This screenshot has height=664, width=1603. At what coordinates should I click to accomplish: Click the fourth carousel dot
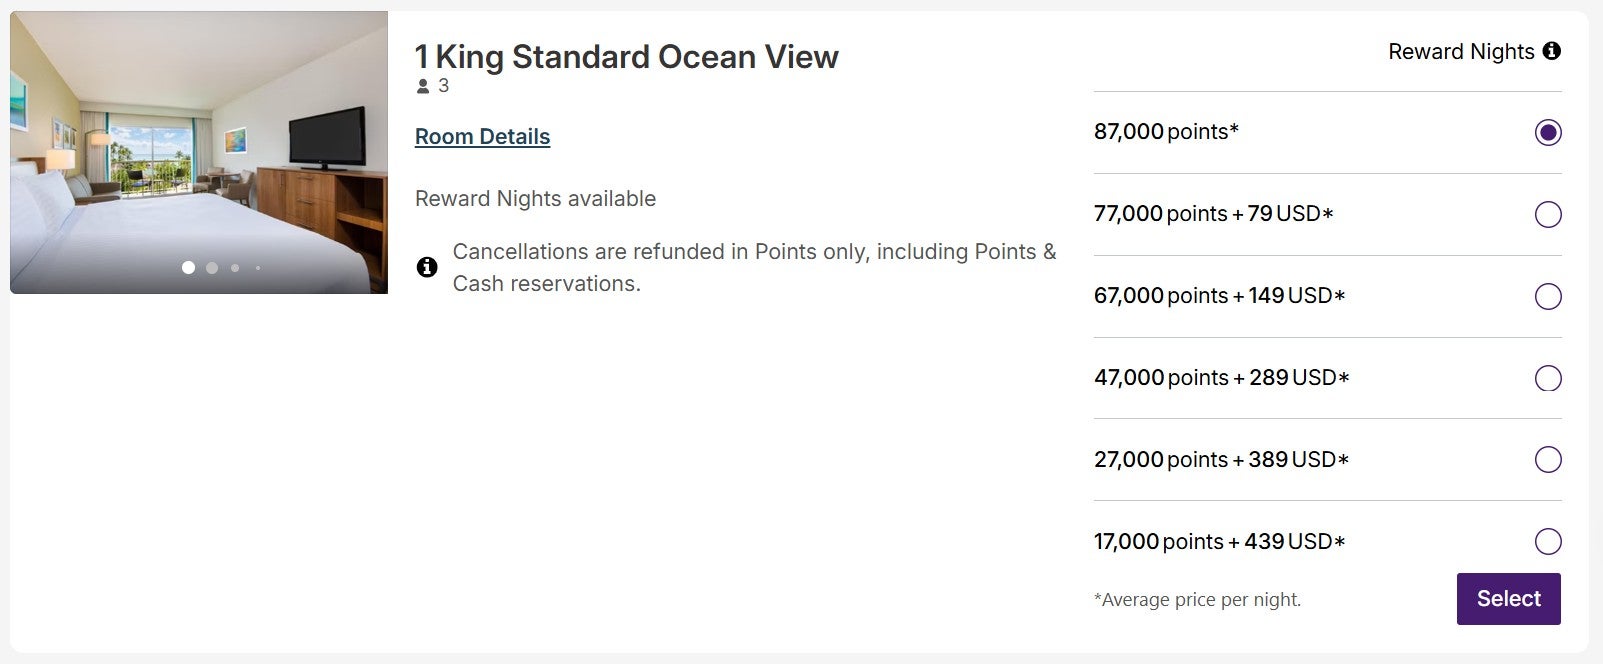257,268
